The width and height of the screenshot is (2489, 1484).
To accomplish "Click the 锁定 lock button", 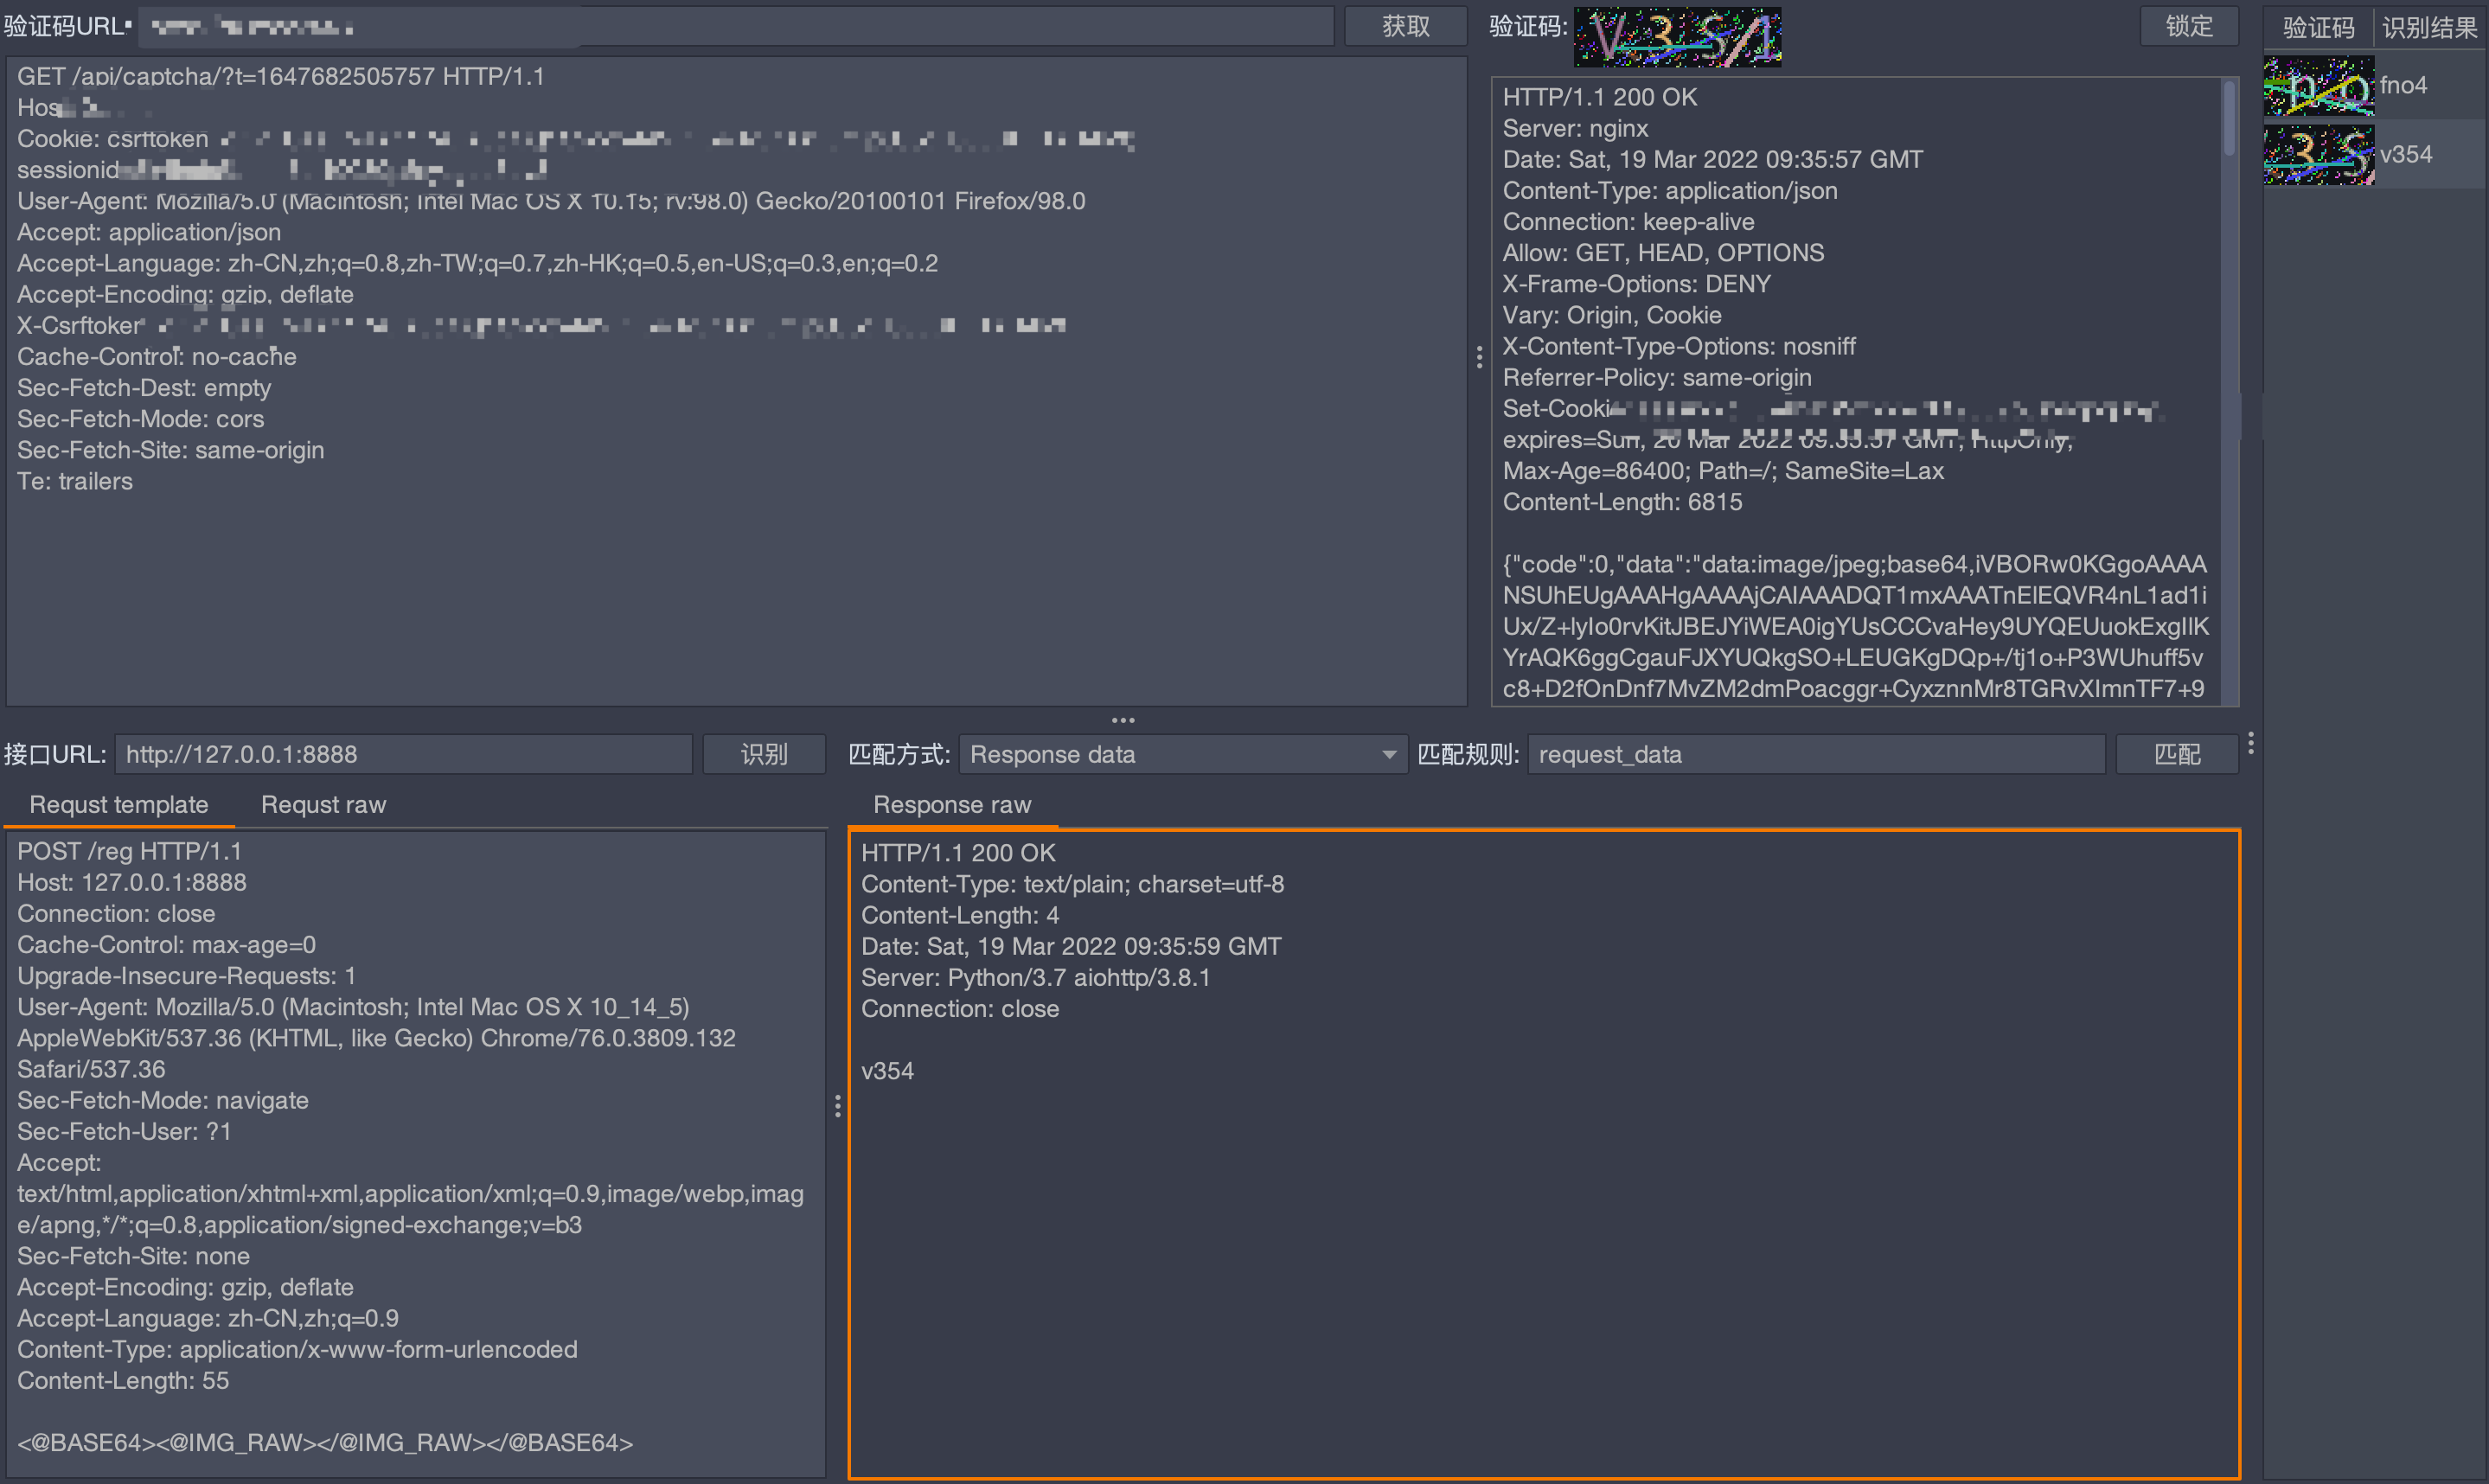I will coord(2188,27).
